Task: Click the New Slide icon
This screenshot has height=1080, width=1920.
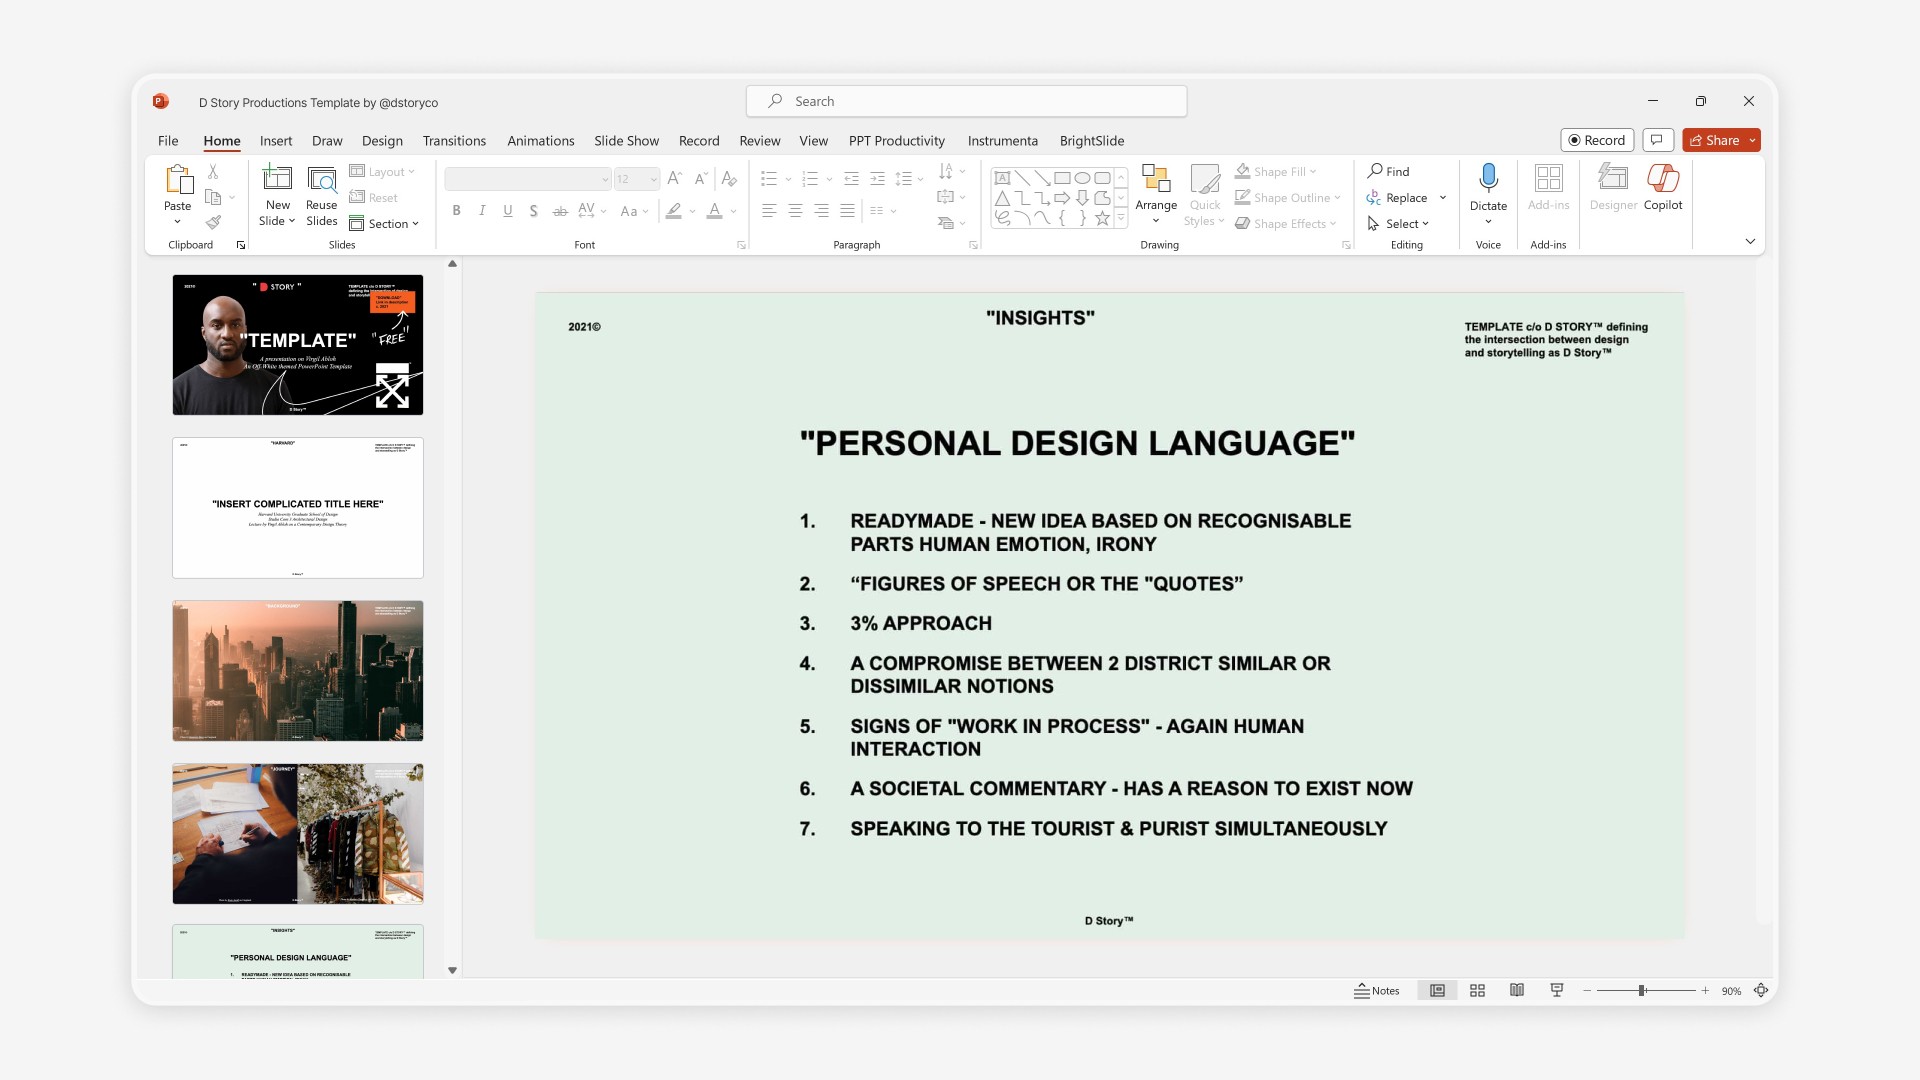Action: coord(277,179)
